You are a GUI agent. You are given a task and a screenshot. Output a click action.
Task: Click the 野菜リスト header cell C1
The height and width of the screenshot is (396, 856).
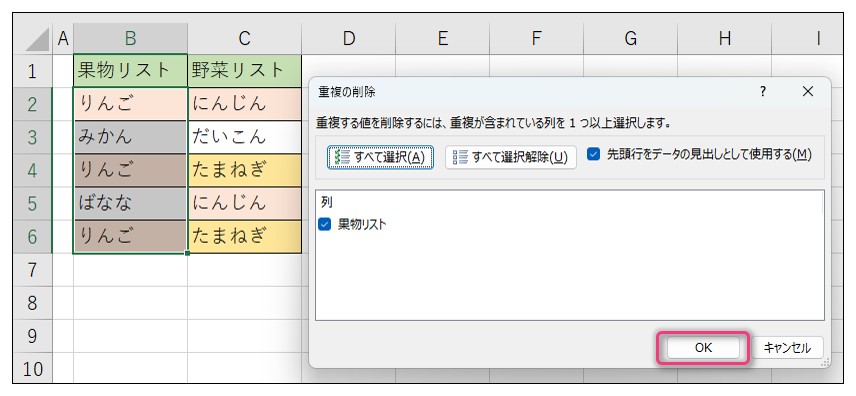pos(245,70)
